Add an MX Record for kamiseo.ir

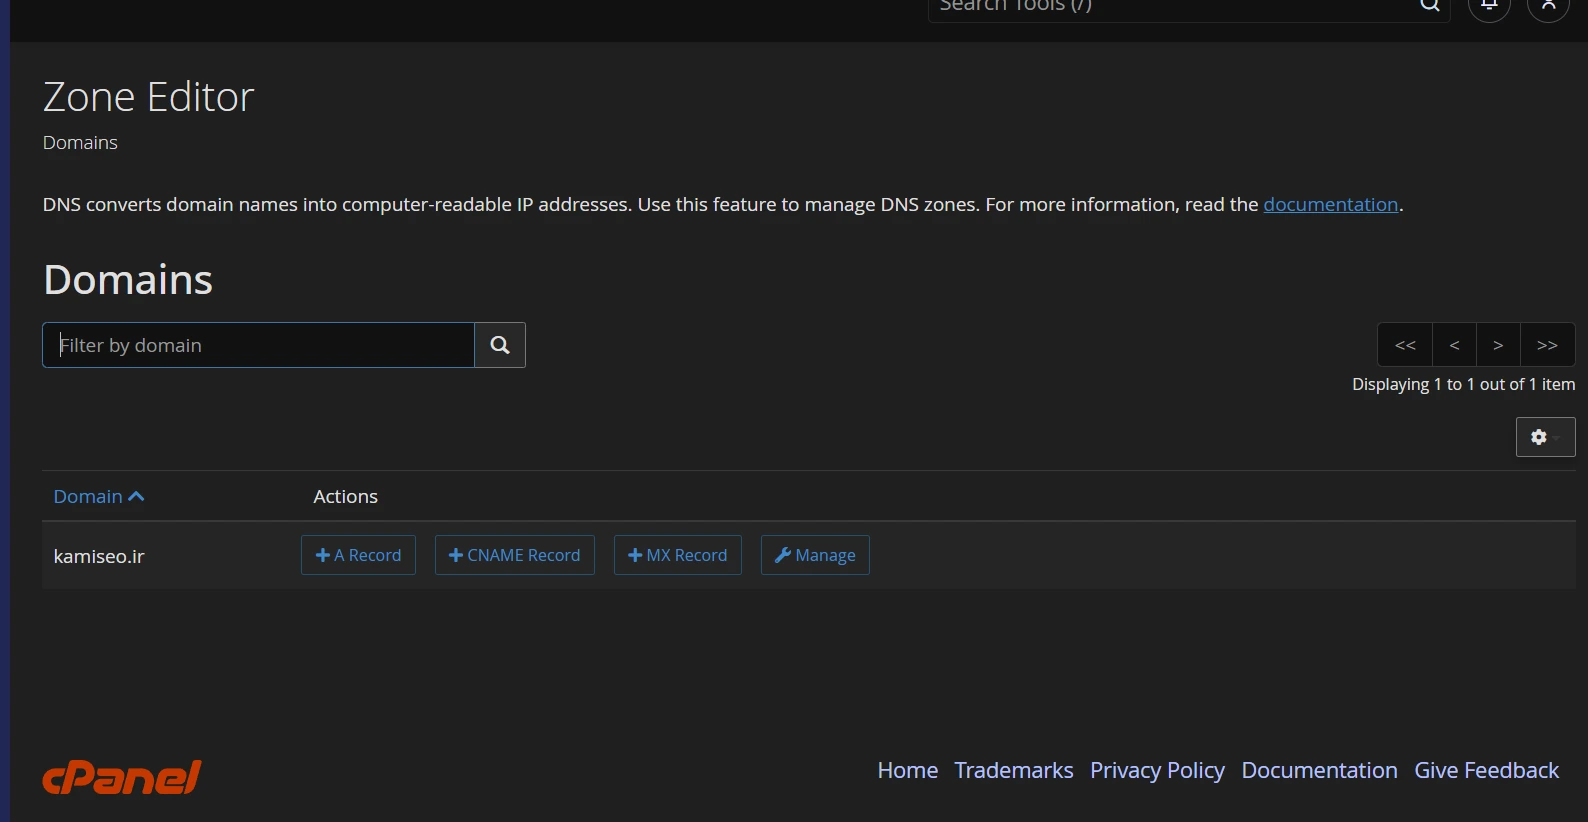click(x=677, y=555)
